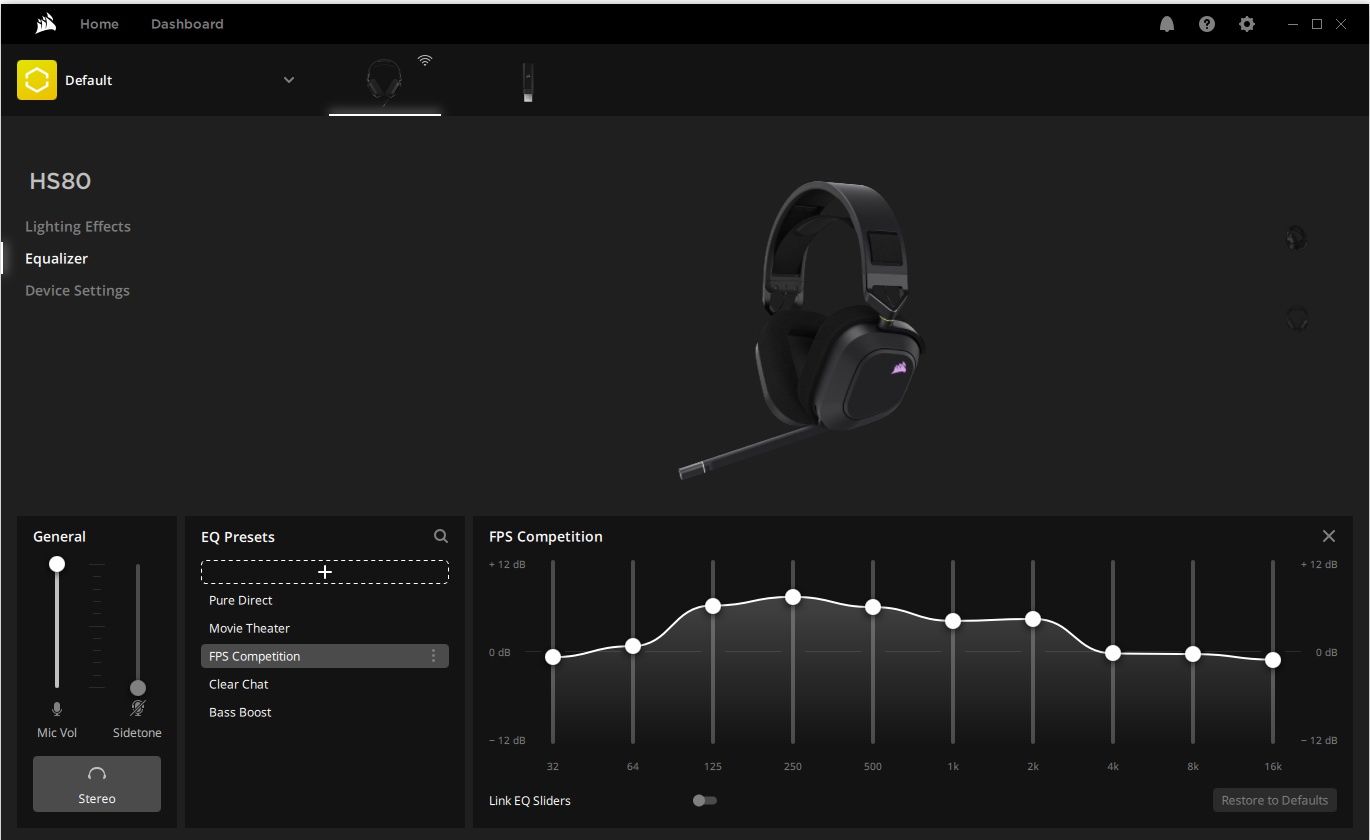The image size is (1370, 840).
Task: Click the Corsair sails logo
Action: (x=45, y=24)
